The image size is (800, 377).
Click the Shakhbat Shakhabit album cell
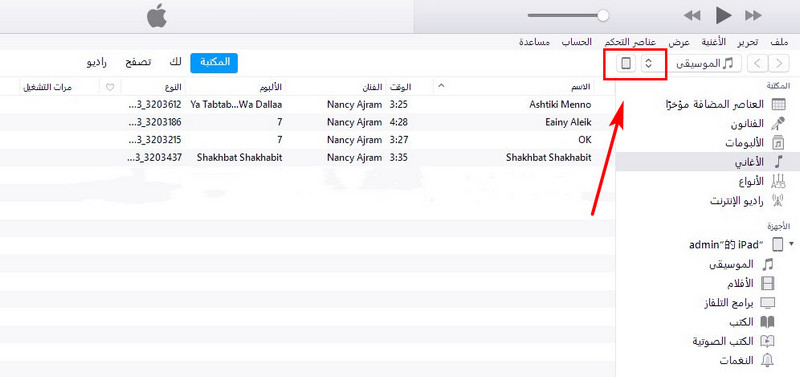(240, 157)
